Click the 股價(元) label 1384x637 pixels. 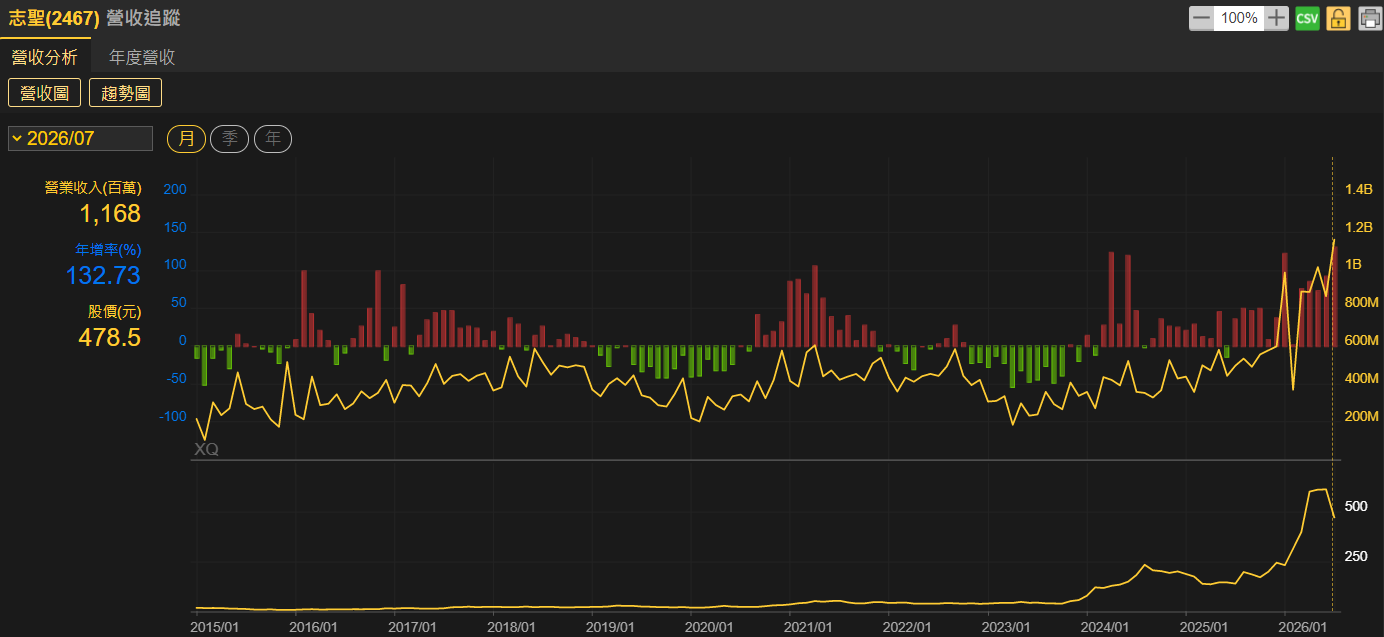(x=115, y=311)
